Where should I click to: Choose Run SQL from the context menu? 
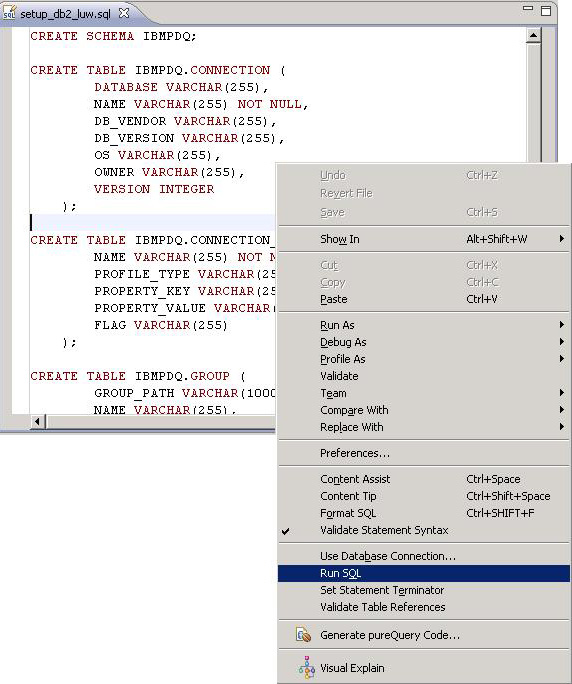[424, 573]
